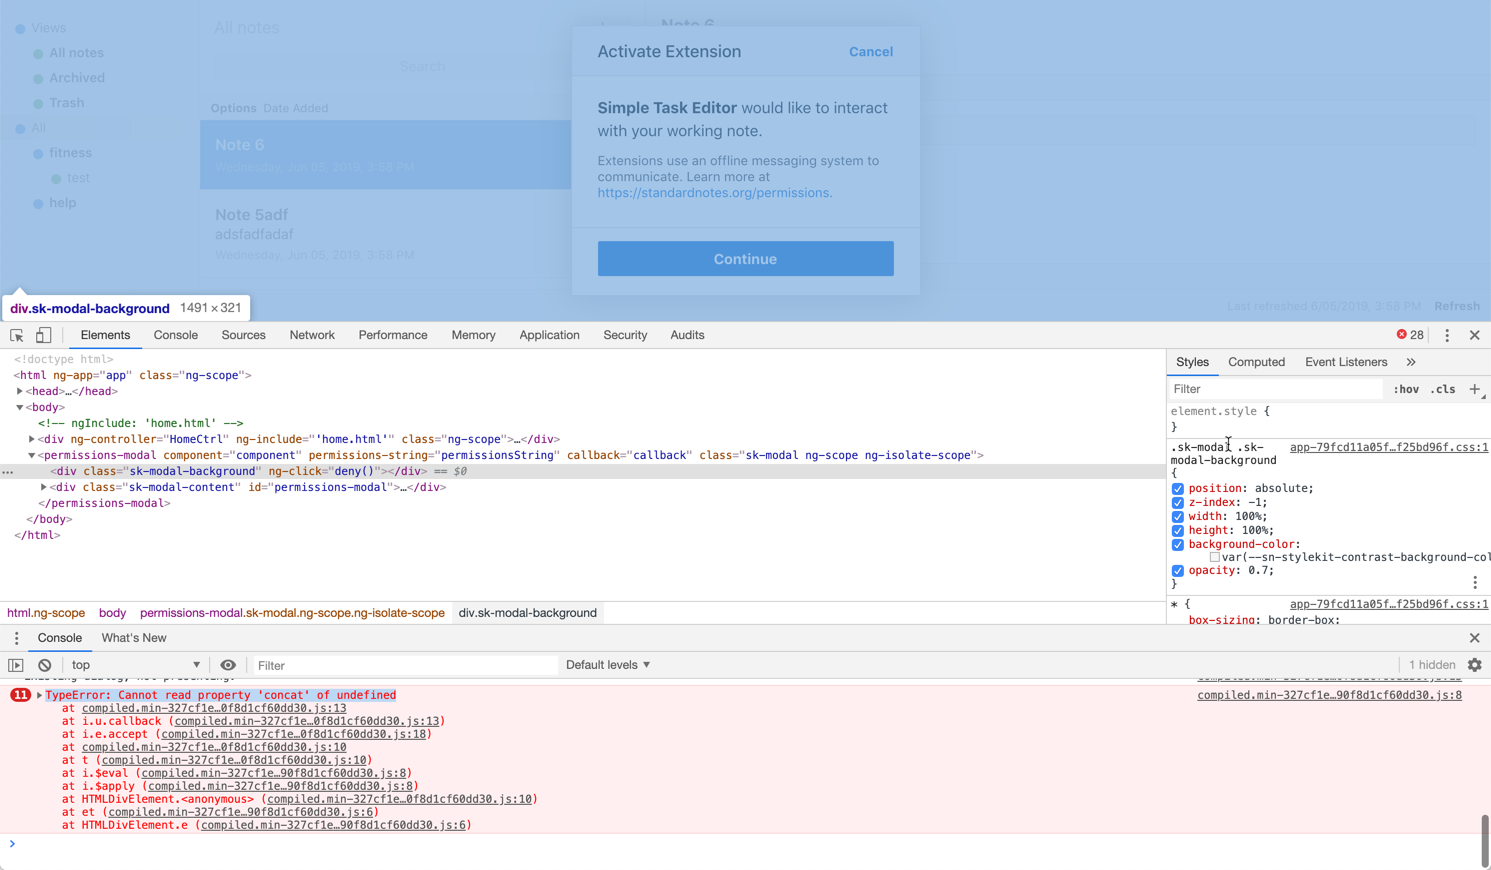
Task: Open the Default levels dropdown
Action: click(x=608, y=665)
